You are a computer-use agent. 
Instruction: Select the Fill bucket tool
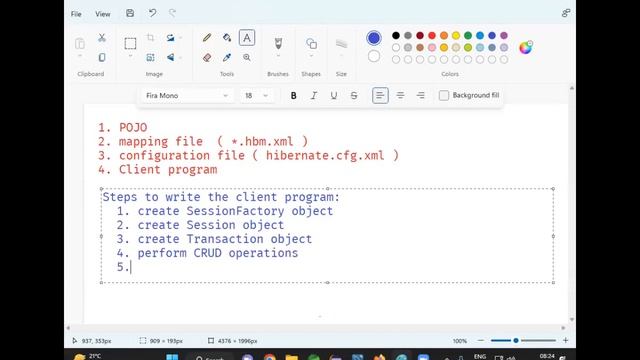227,38
